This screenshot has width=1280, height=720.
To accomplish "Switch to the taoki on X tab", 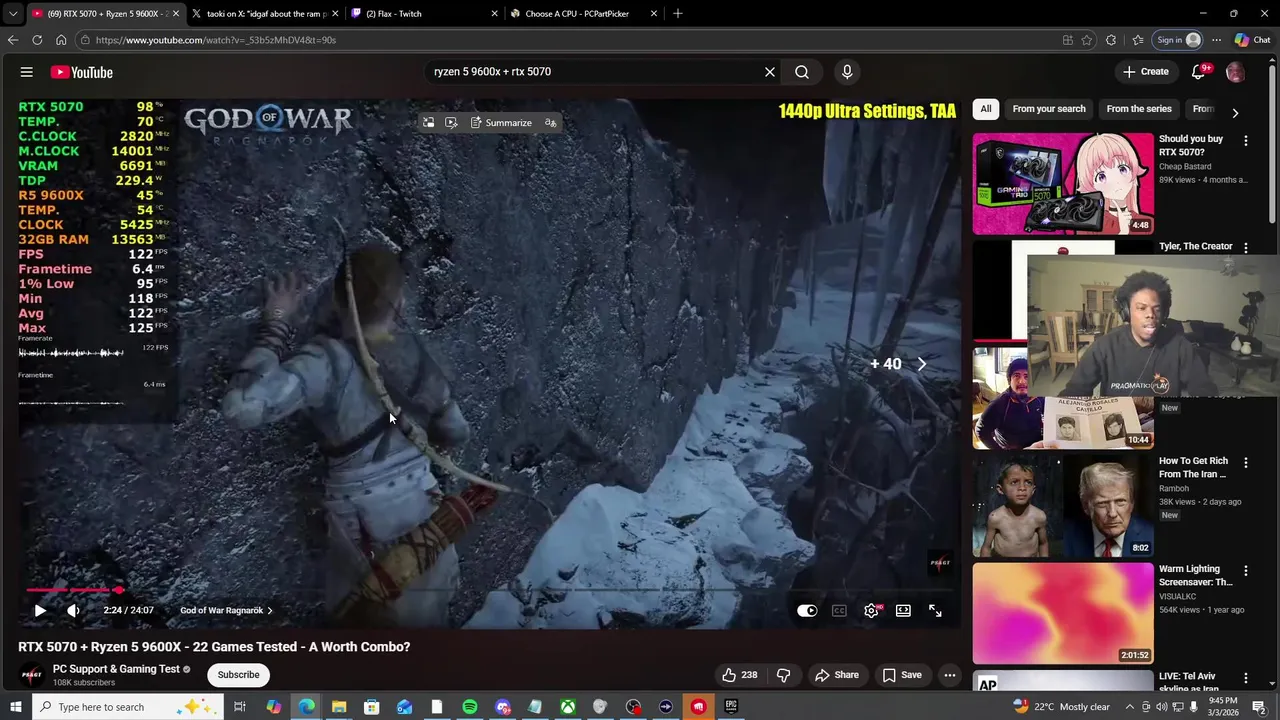I will click(x=264, y=14).
